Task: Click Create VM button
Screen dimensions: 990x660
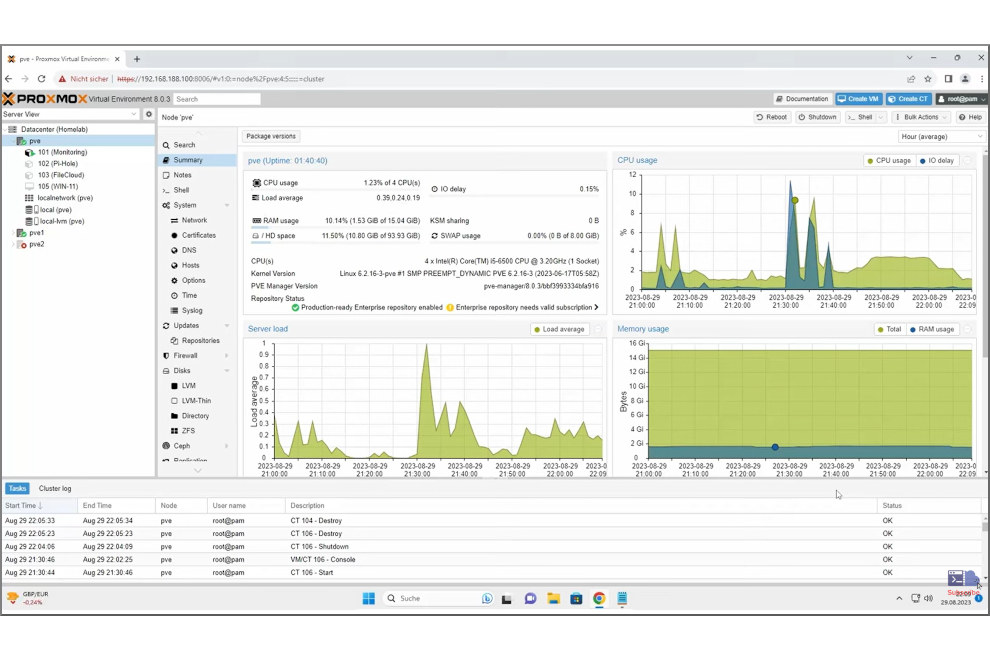Action: point(859,99)
